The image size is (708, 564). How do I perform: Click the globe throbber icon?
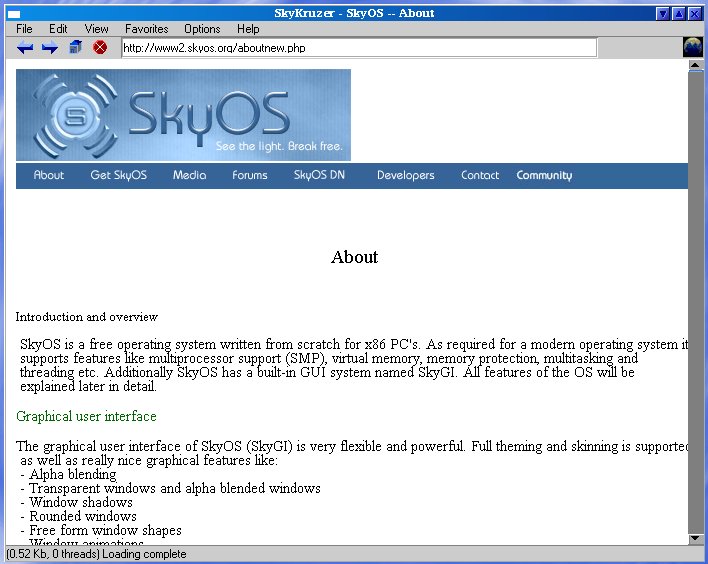coord(693,47)
